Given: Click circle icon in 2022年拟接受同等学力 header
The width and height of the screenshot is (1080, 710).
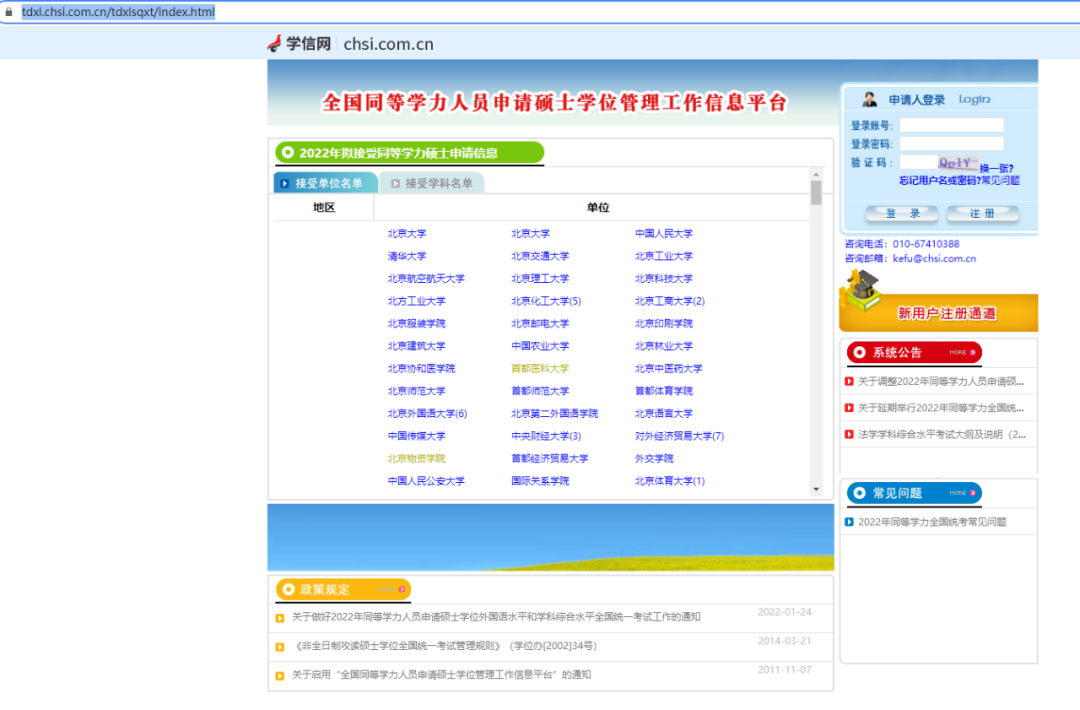Looking at the screenshot, I should pyautogui.click(x=288, y=152).
